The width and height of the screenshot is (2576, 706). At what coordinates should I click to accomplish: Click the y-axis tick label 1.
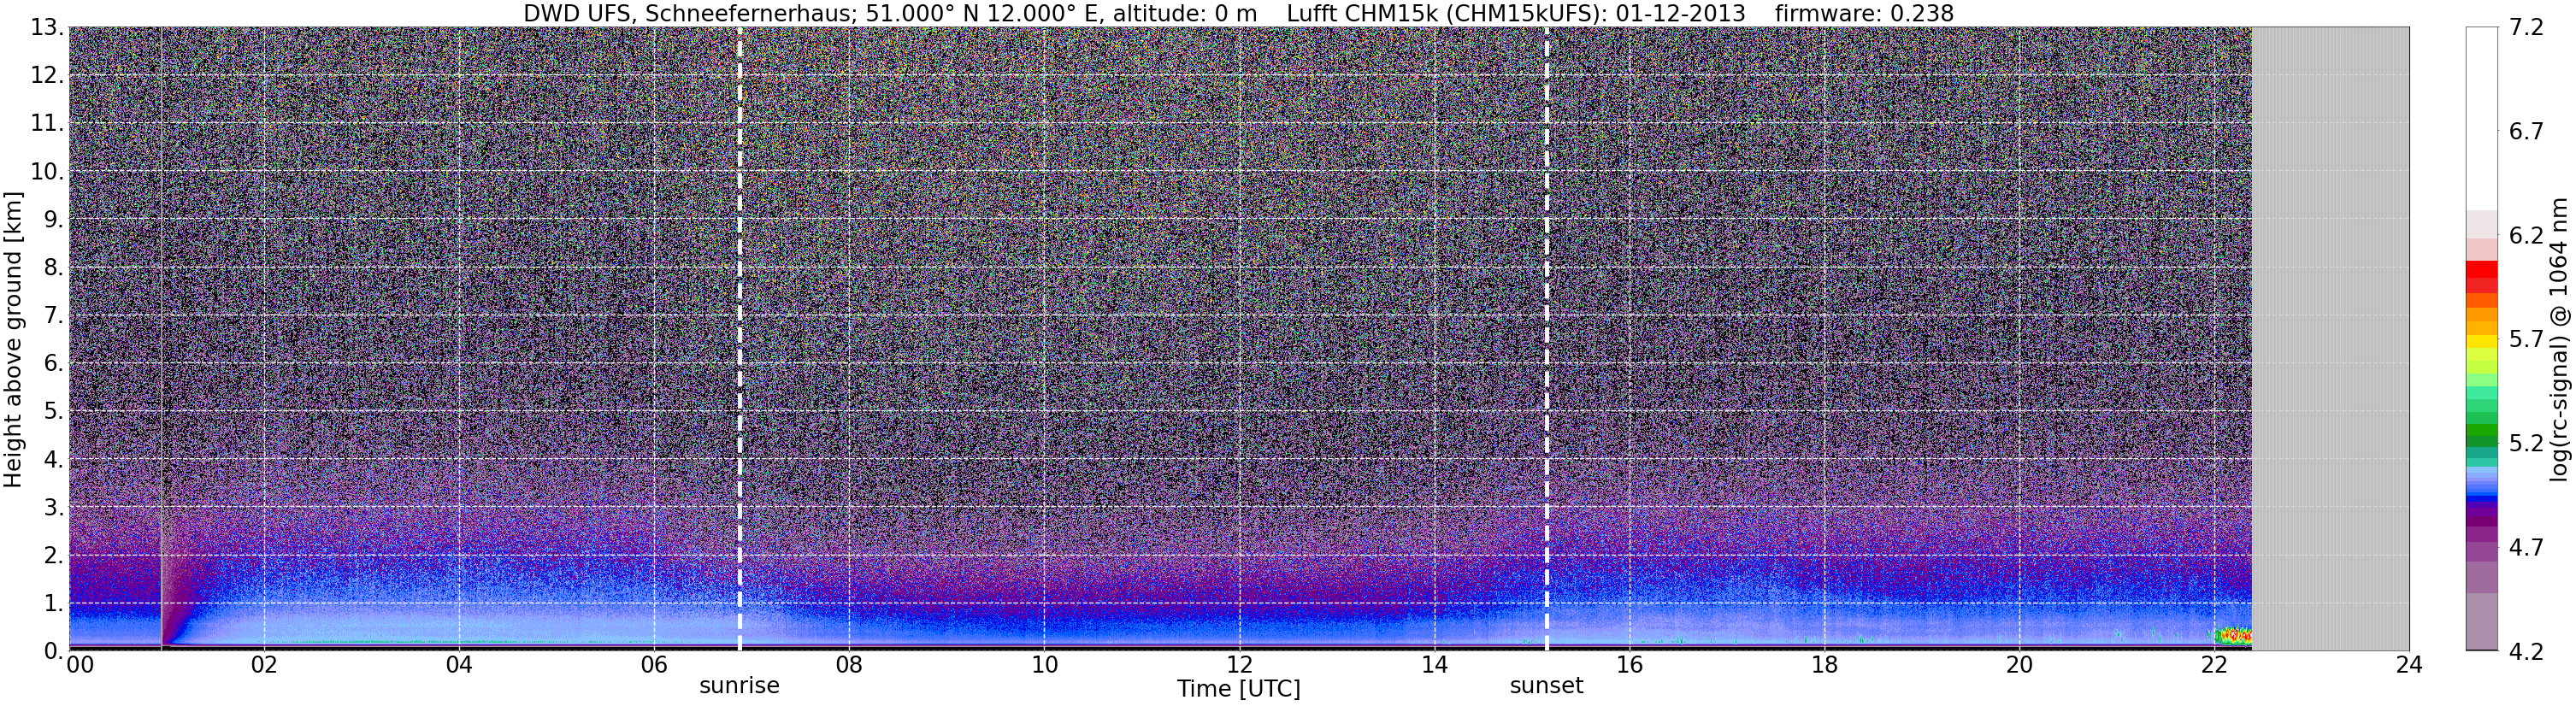53,603
